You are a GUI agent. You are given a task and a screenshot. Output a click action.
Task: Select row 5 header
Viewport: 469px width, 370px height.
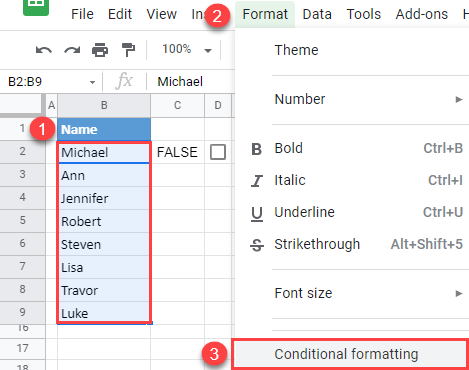click(22, 220)
